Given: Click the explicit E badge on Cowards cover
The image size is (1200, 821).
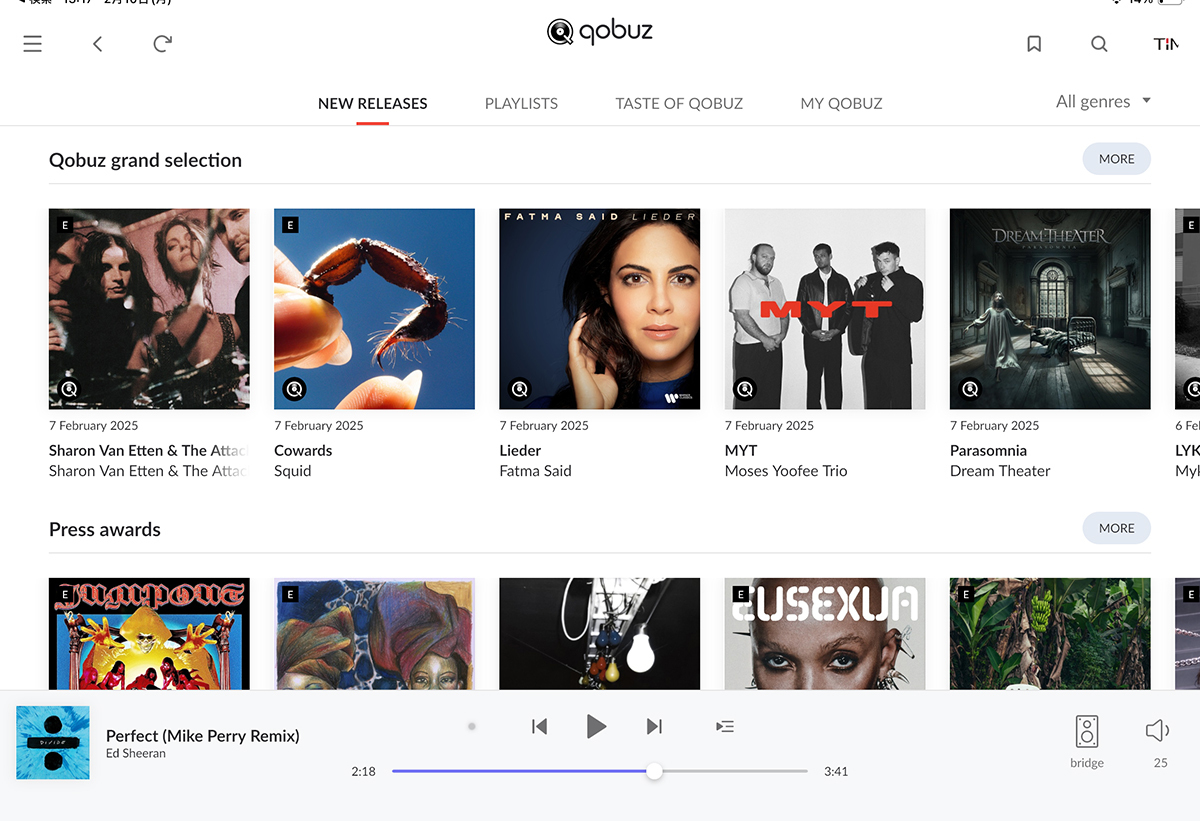Looking at the screenshot, I should click(290, 225).
